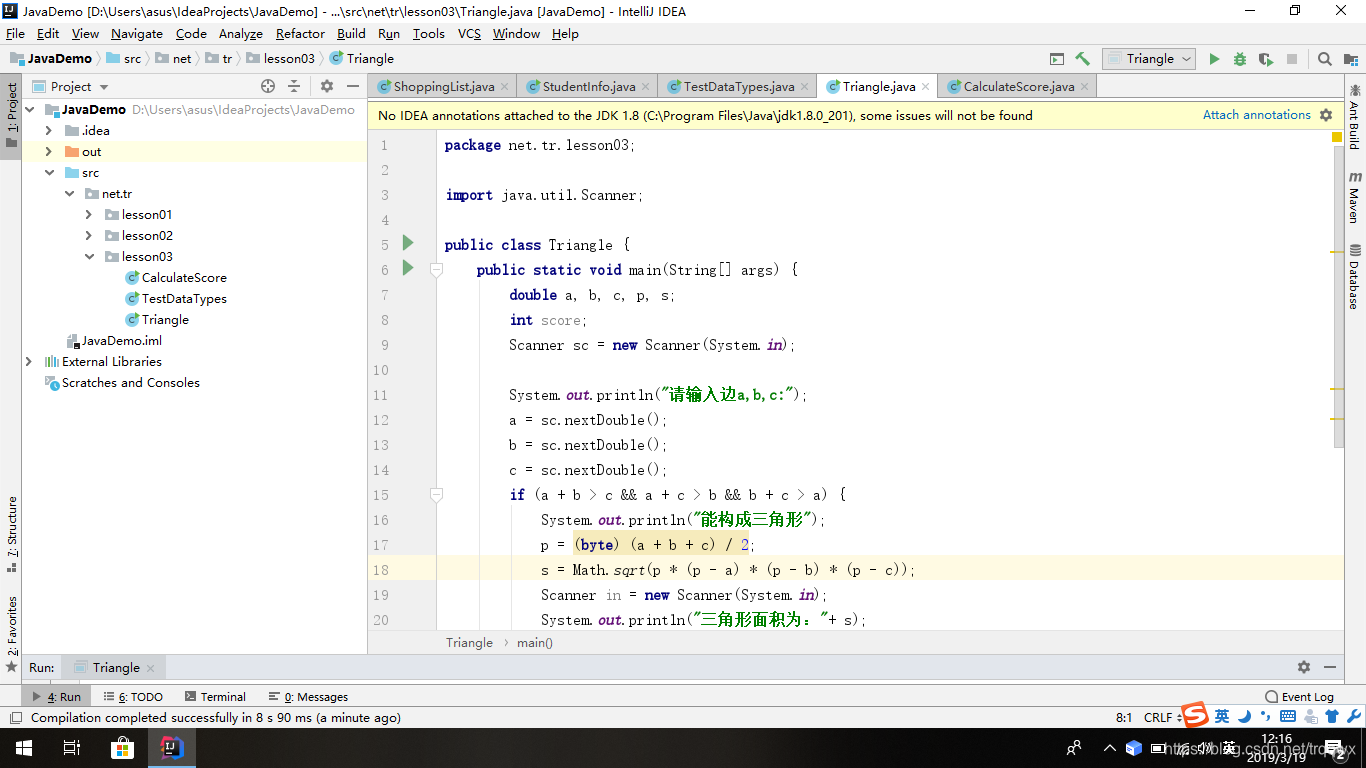Build project with the hammer icon
Image resolution: width=1366 pixels, height=768 pixels.
click(x=1083, y=59)
